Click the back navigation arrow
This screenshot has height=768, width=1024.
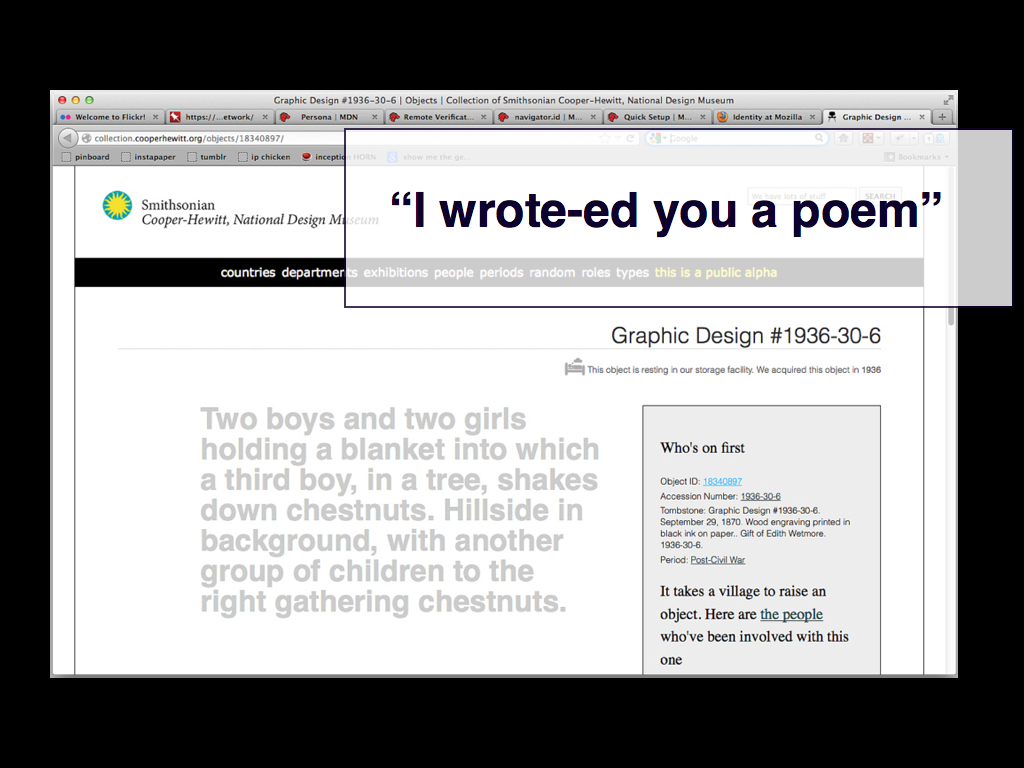pyautogui.click(x=66, y=138)
